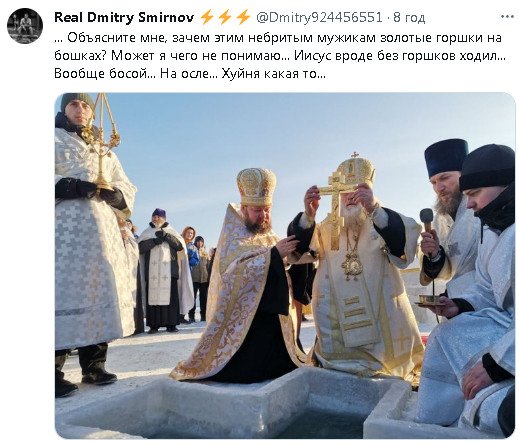The height and width of the screenshot is (445, 519).
Task: Click the bishop's round chest medallion
Action: pyautogui.click(x=352, y=267)
